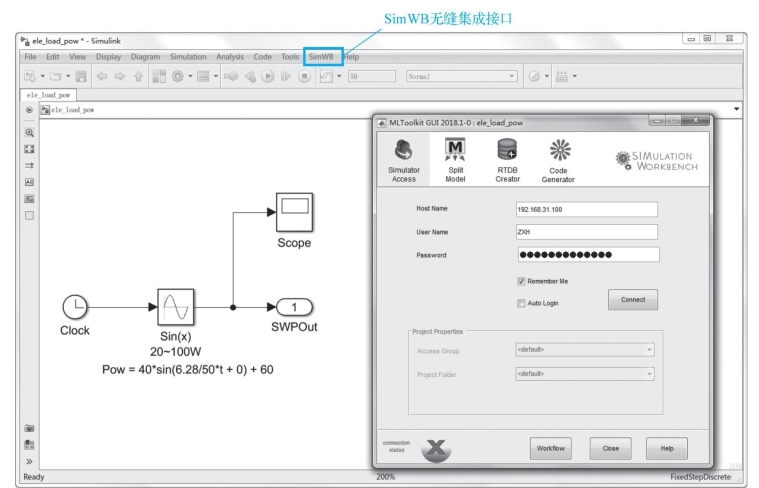Screen dimensions: 759x488
Task: Open the Display menu
Action: 108,57
